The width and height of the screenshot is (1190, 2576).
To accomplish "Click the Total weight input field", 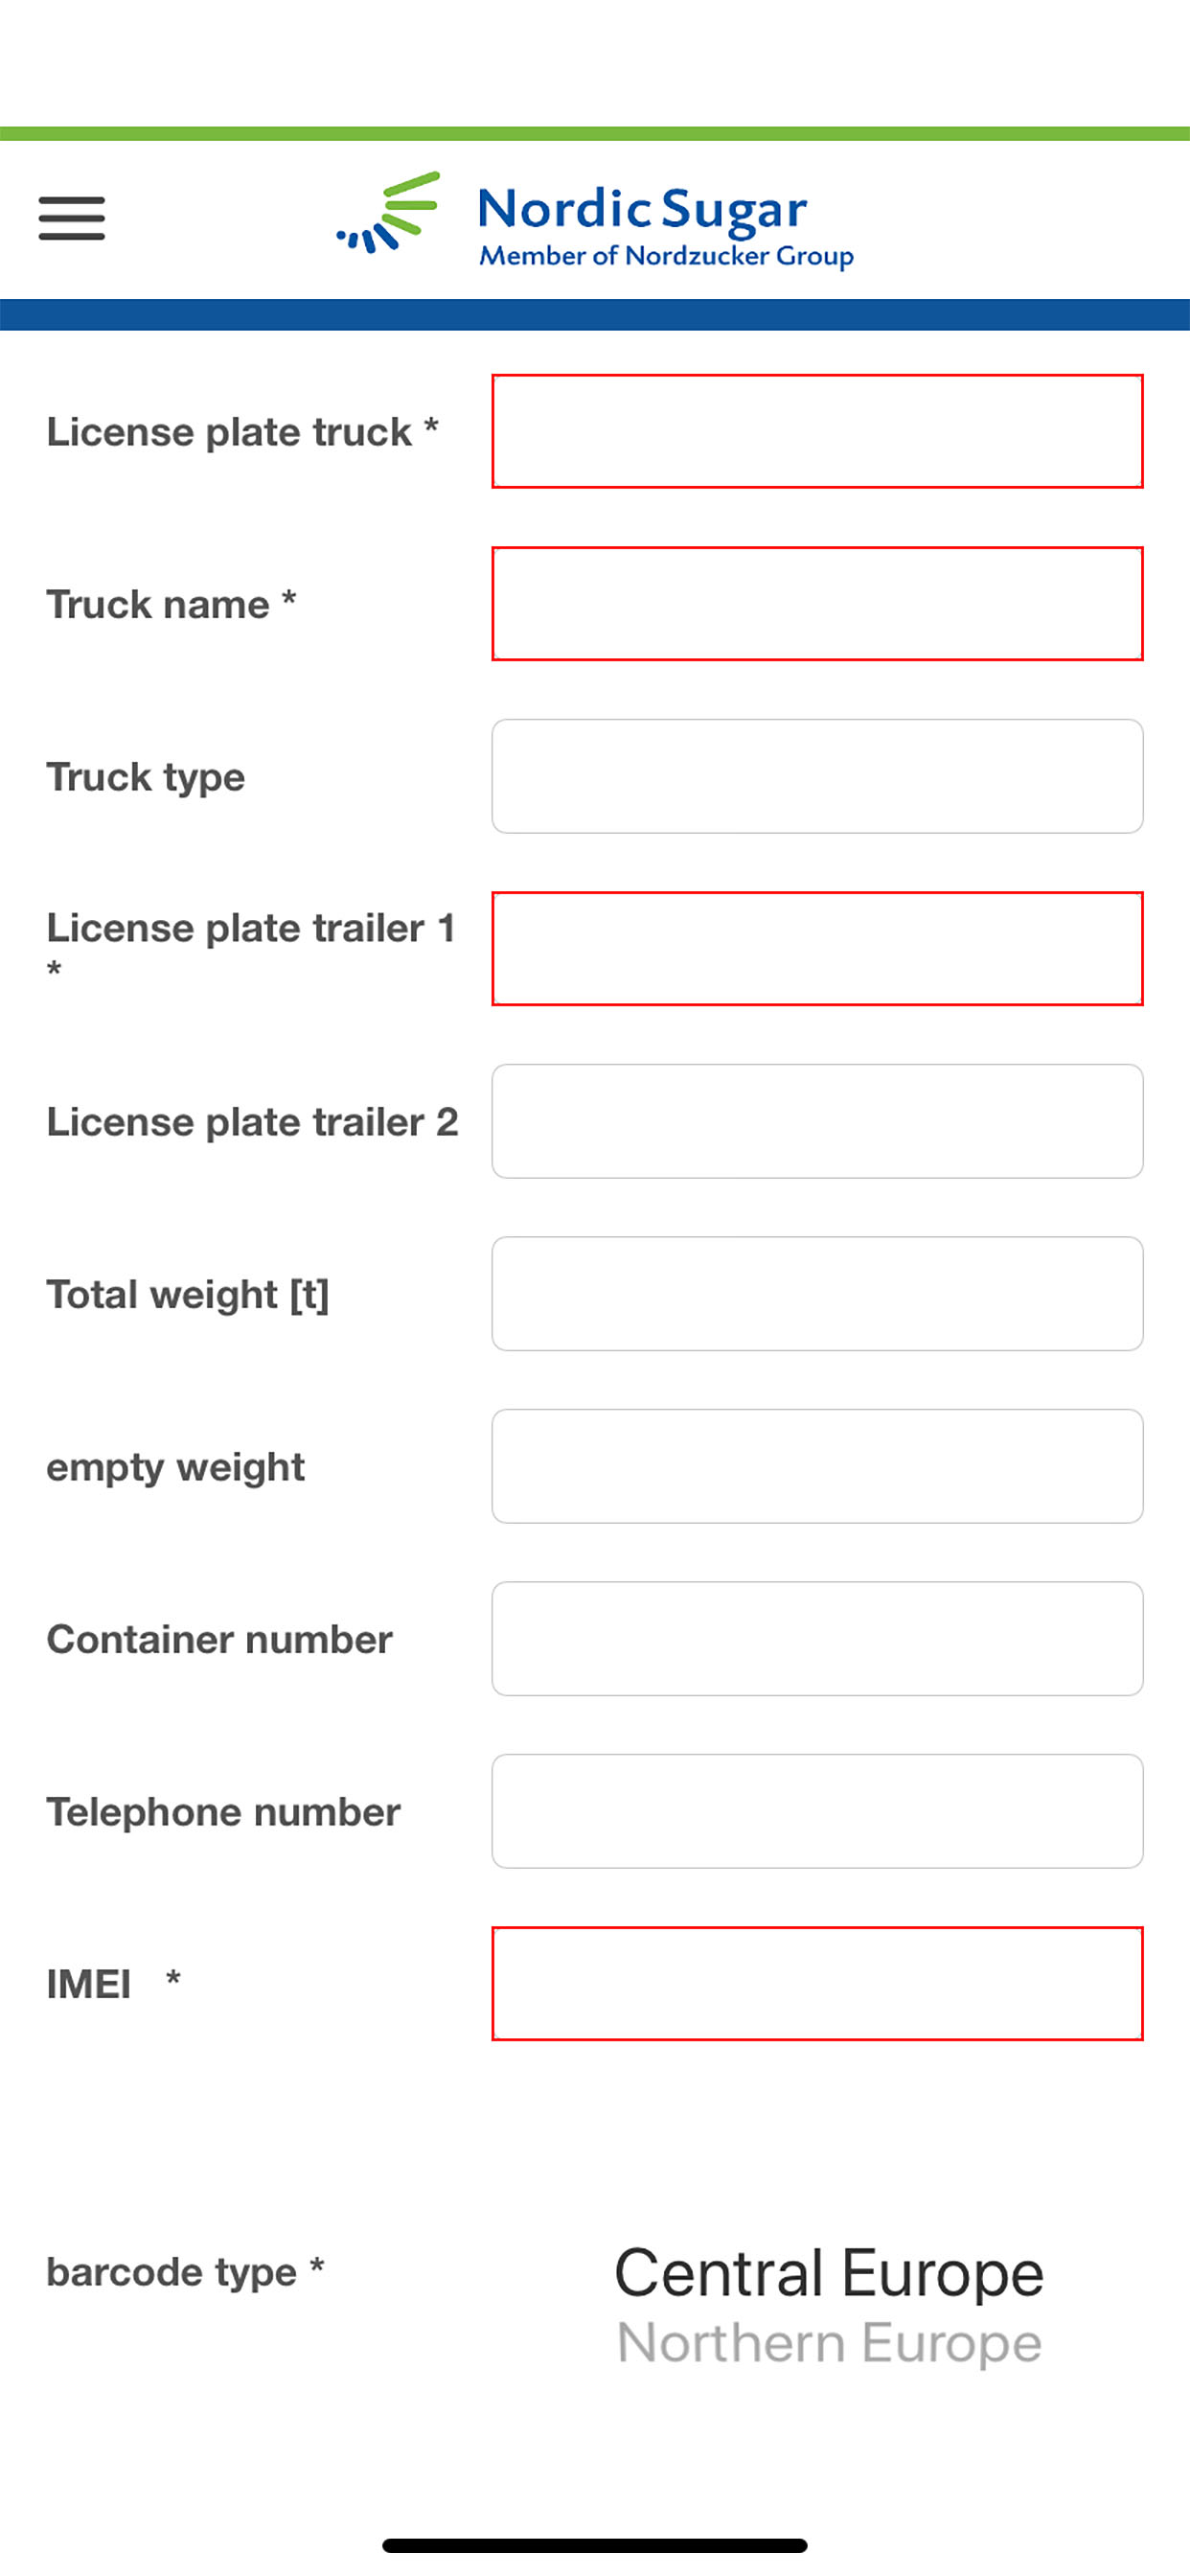I will point(817,1293).
